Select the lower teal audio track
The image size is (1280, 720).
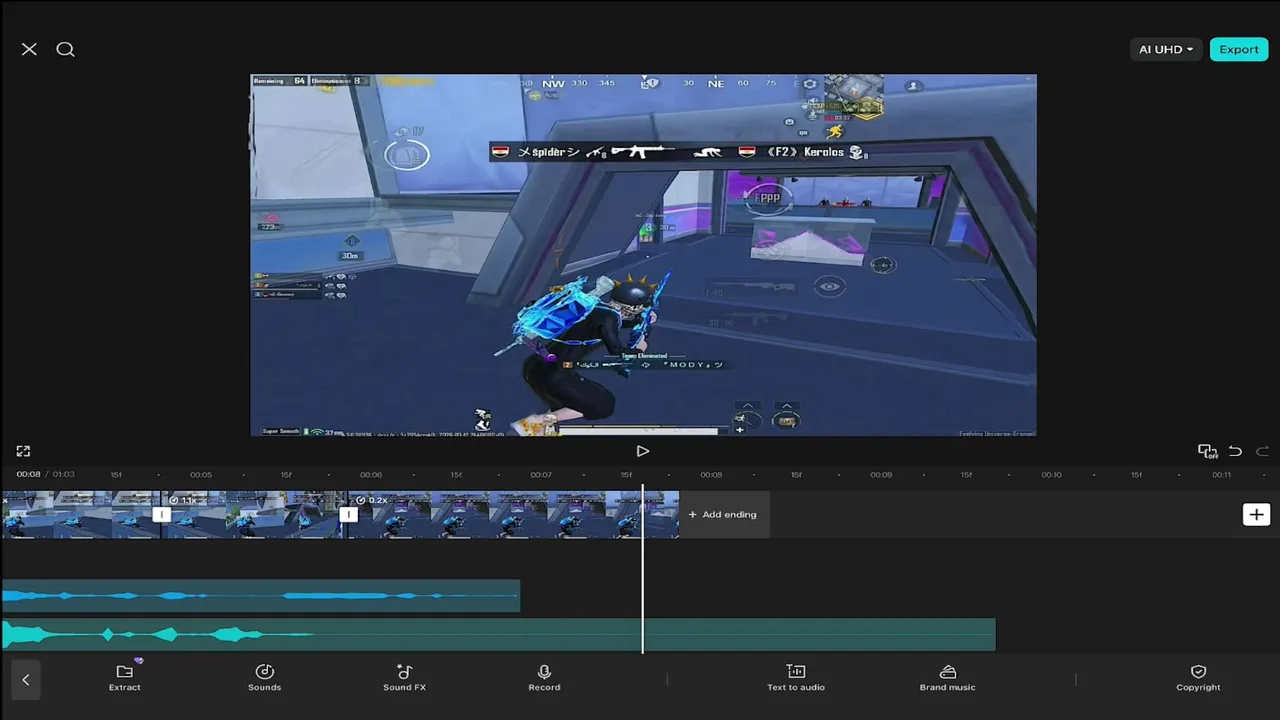(497, 635)
